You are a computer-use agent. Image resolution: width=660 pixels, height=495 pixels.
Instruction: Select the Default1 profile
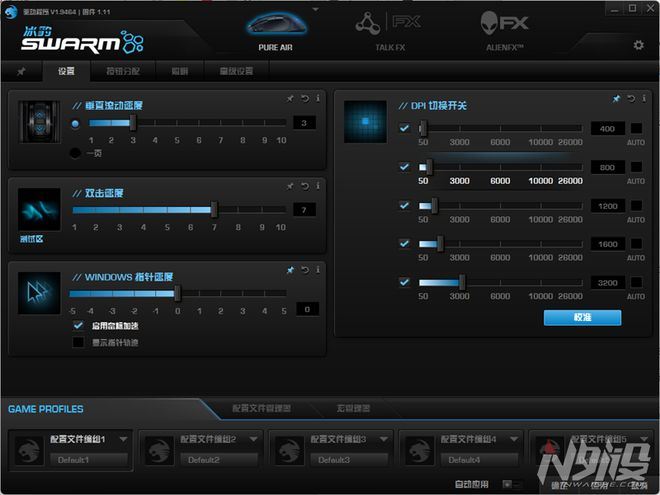pyautogui.click(x=88, y=460)
